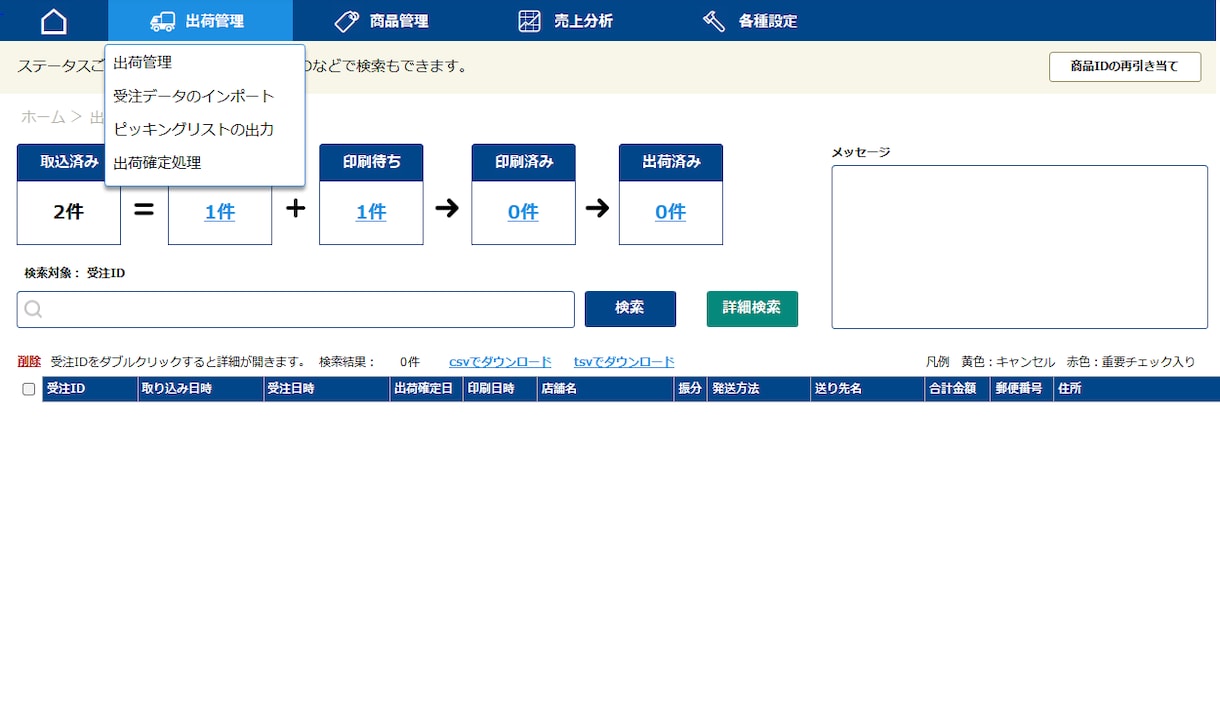Viewport: 1220px width, 705px height.
Task: Click the 商品IDの再引き当て button
Action: (x=1125, y=67)
